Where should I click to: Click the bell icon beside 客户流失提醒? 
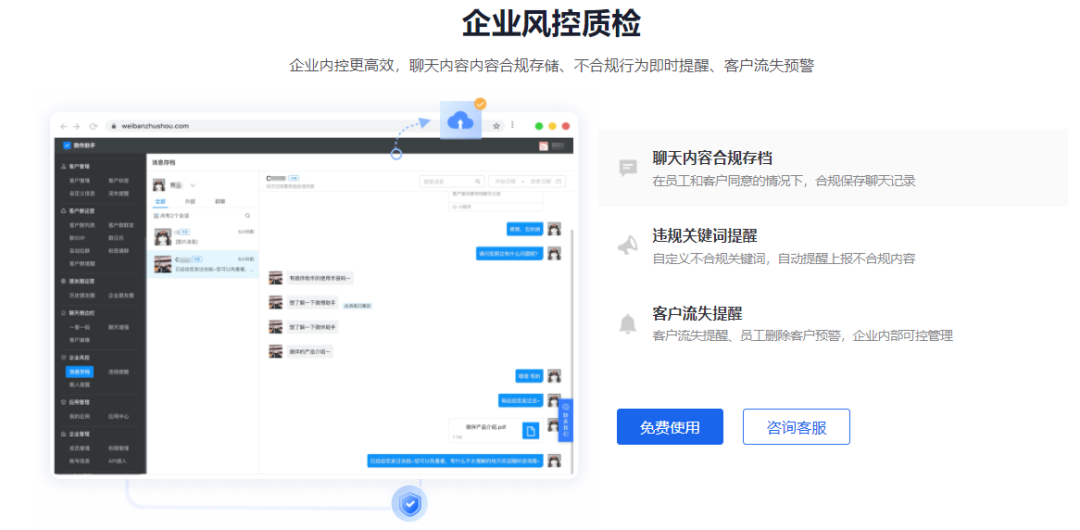coord(627,323)
